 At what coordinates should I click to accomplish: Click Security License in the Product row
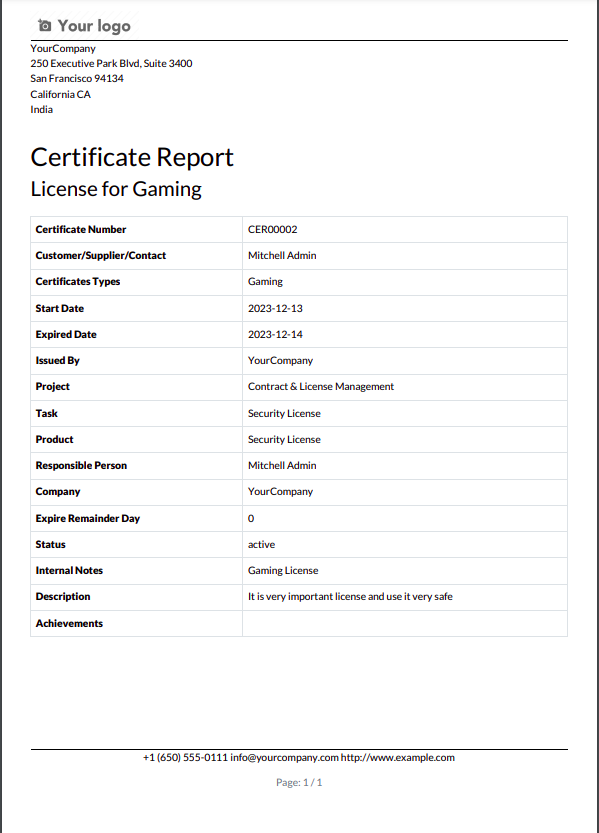284,439
